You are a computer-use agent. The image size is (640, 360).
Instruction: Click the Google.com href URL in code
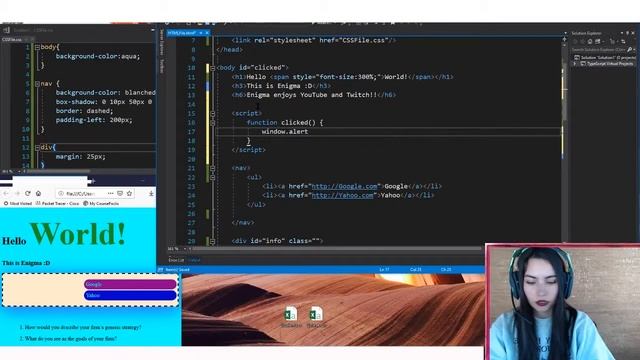[x=344, y=186]
